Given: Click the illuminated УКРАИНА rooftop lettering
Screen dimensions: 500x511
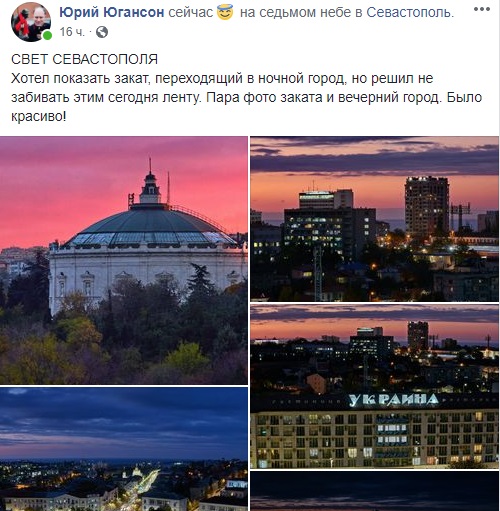Looking at the screenshot, I should pos(393,400).
